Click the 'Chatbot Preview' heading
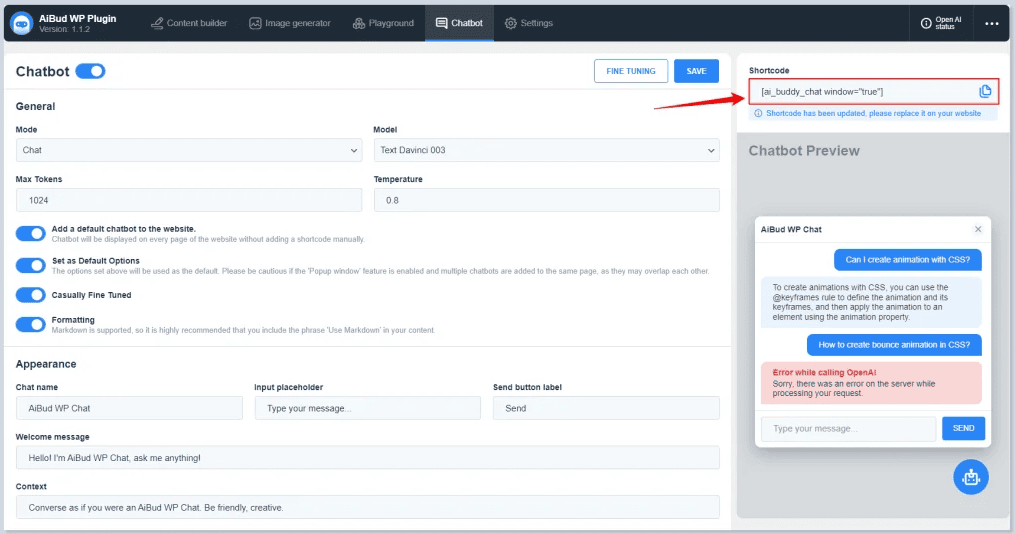This screenshot has height=534, width=1015. click(804, 151)
